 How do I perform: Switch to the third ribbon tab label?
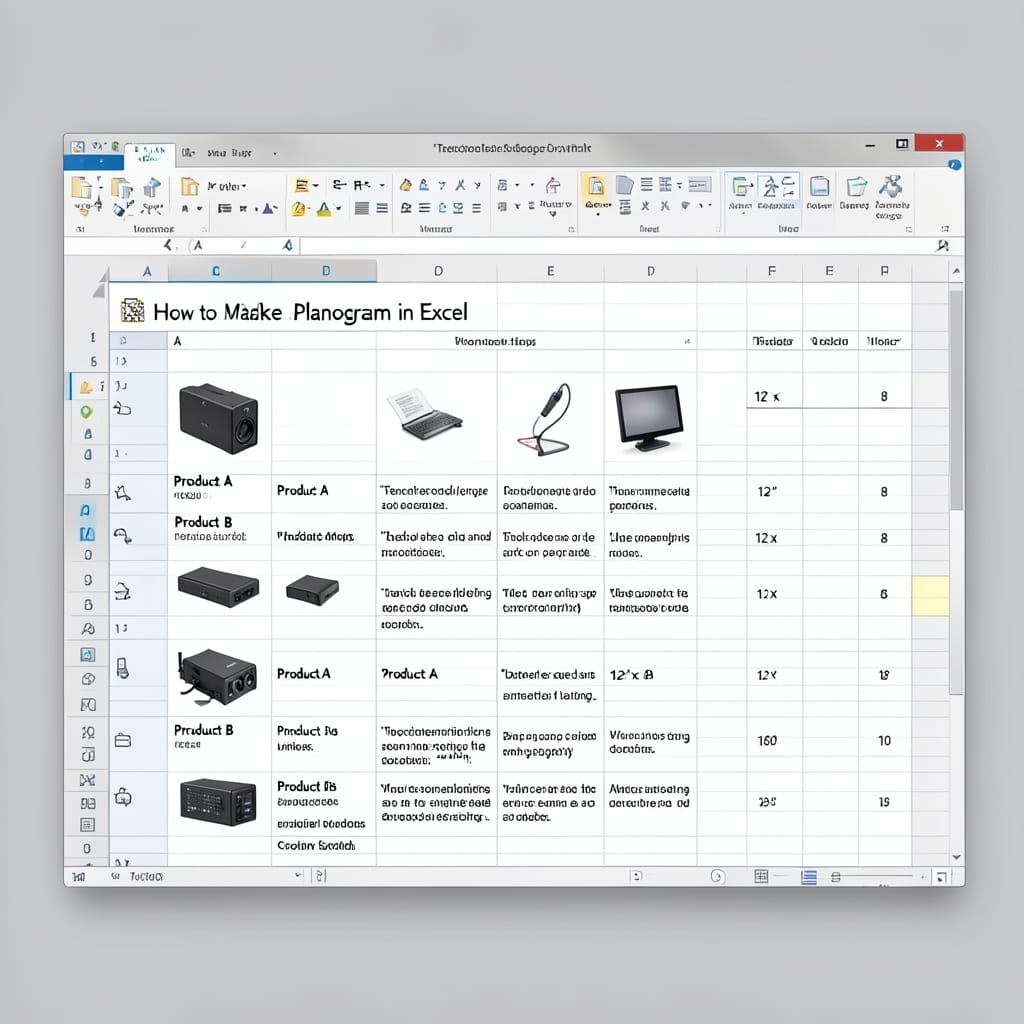pyautogui.click(x=229, y=153)
